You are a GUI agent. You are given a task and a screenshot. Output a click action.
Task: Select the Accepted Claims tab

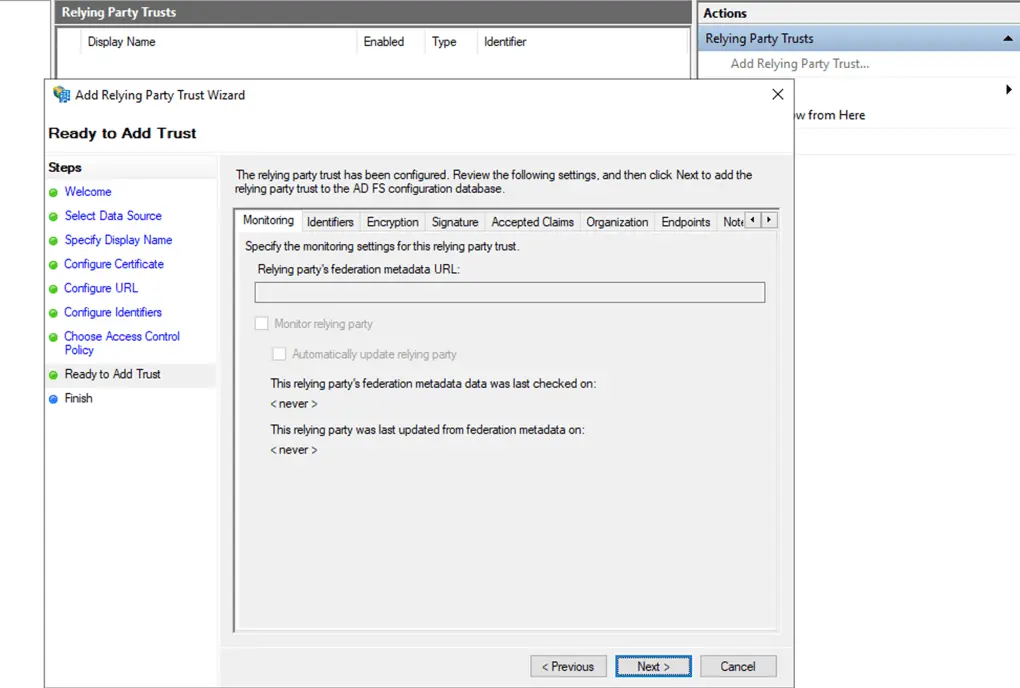pyautogui.click(x=532, y=222)
